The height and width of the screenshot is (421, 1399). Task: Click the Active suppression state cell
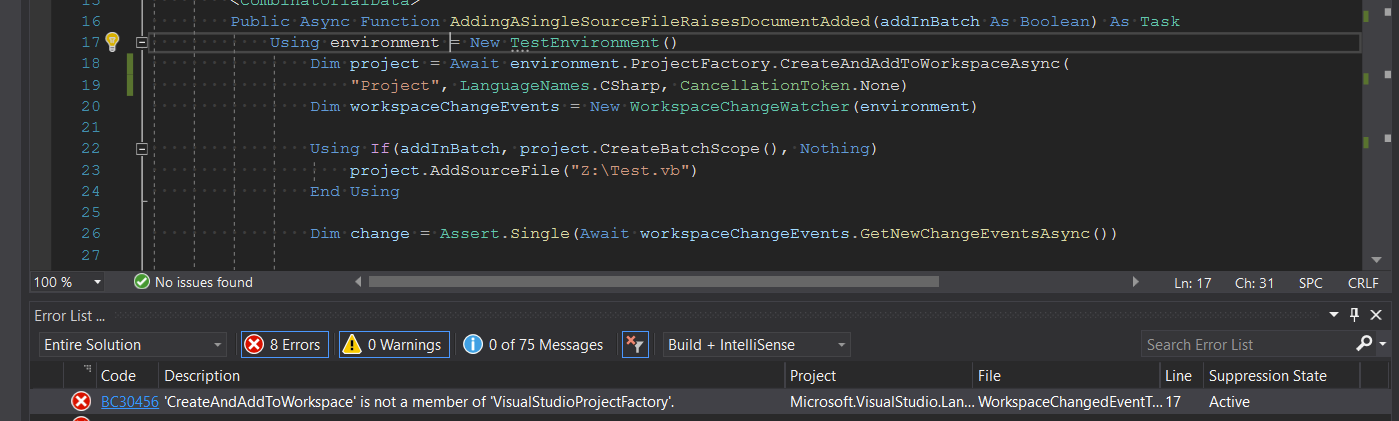click(1230, 402)
